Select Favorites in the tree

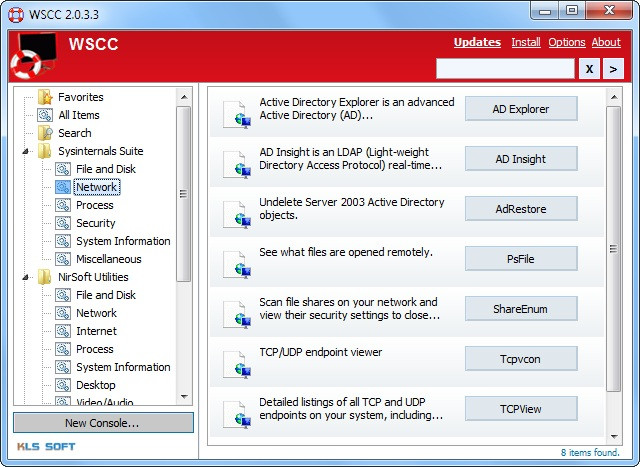[81, 97]
